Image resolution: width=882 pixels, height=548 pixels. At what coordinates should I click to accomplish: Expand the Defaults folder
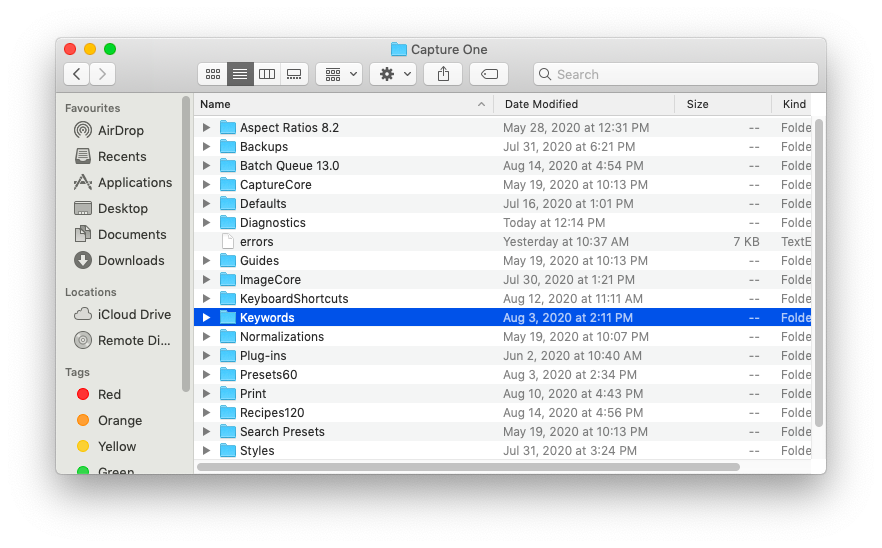point(206,204)
